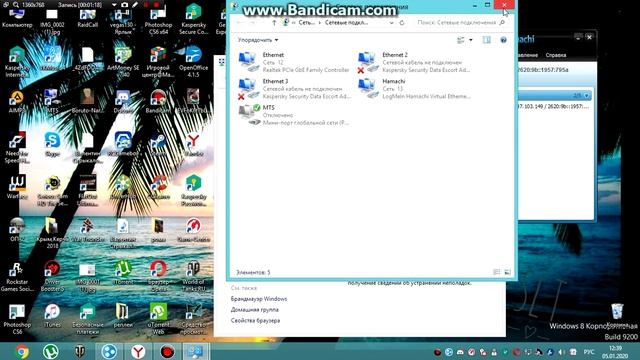Open the Warface desktop shortcut
The width and height of the screenshot is (640, 360).
[x=17, y=187]
